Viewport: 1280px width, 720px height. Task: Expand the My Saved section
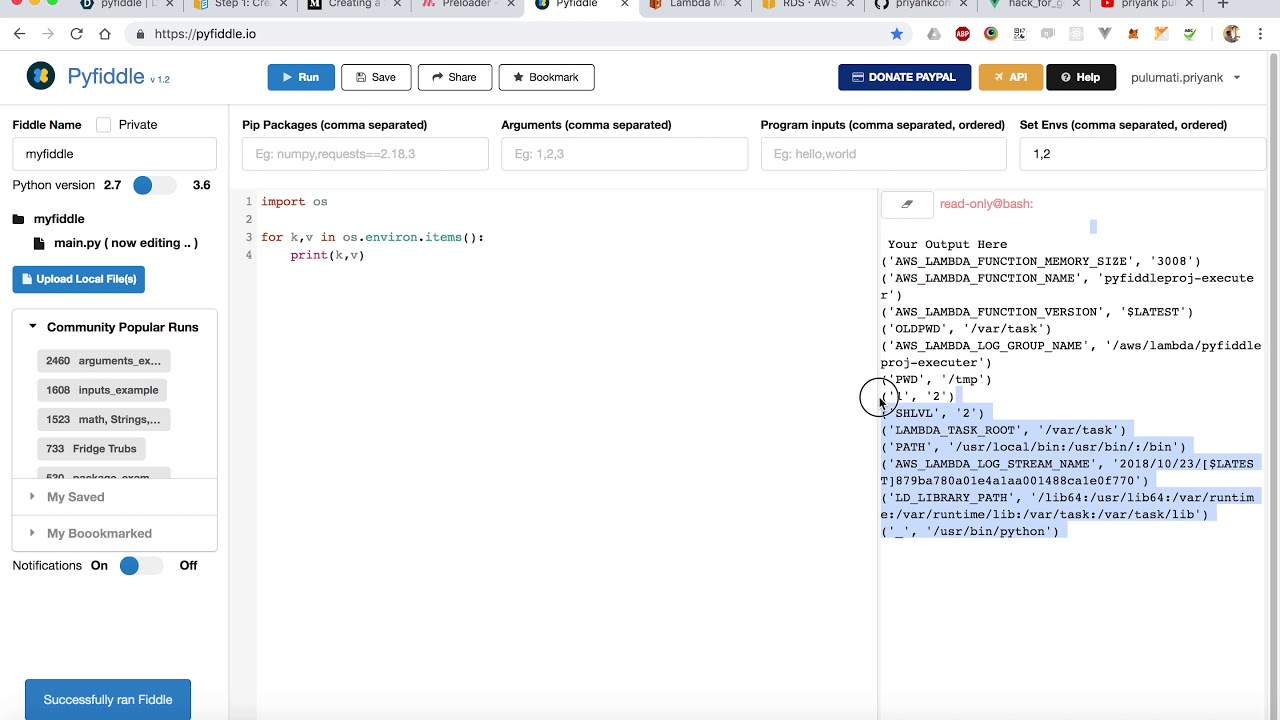point(115,497)
